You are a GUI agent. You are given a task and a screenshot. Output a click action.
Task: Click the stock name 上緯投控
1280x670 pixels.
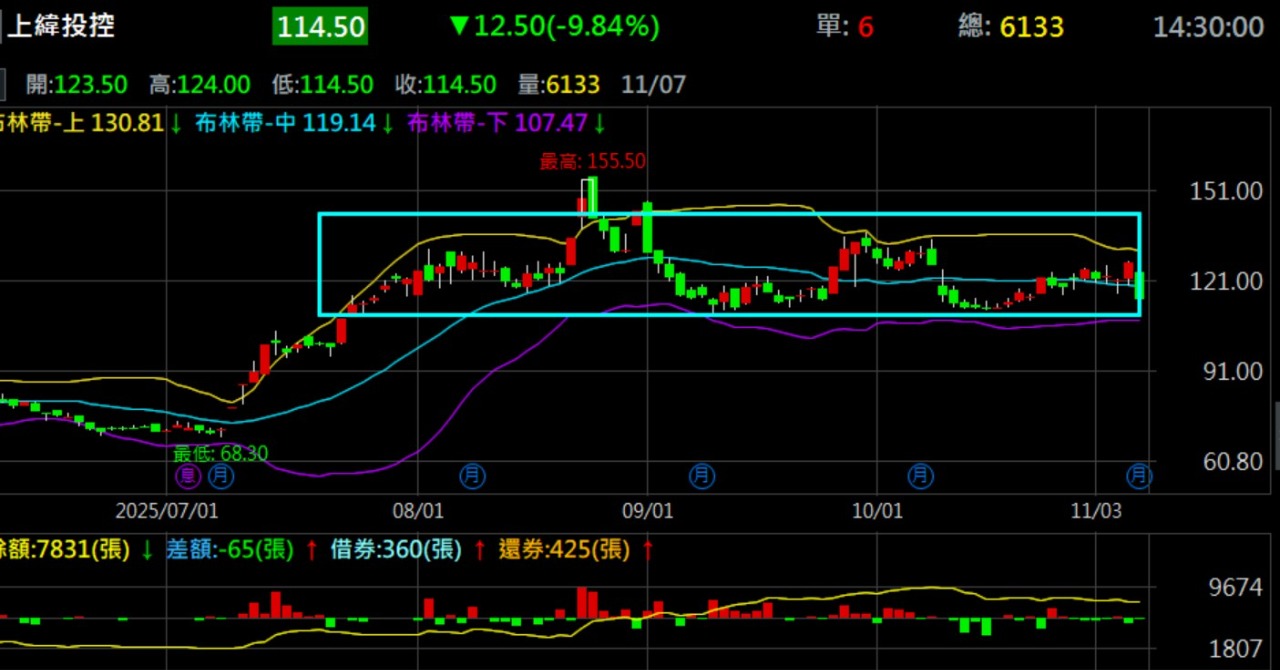pyautogui.click(x=61, y=26)
